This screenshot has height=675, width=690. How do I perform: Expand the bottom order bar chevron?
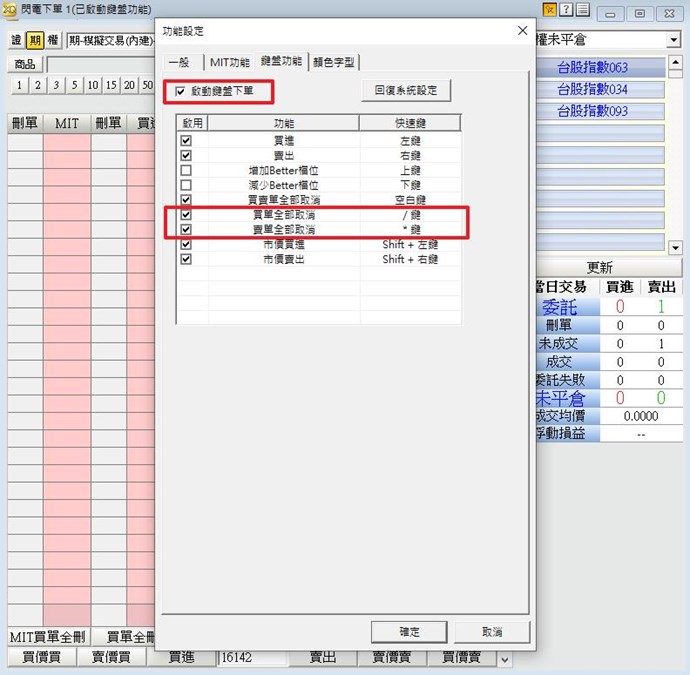pos(504,659)
